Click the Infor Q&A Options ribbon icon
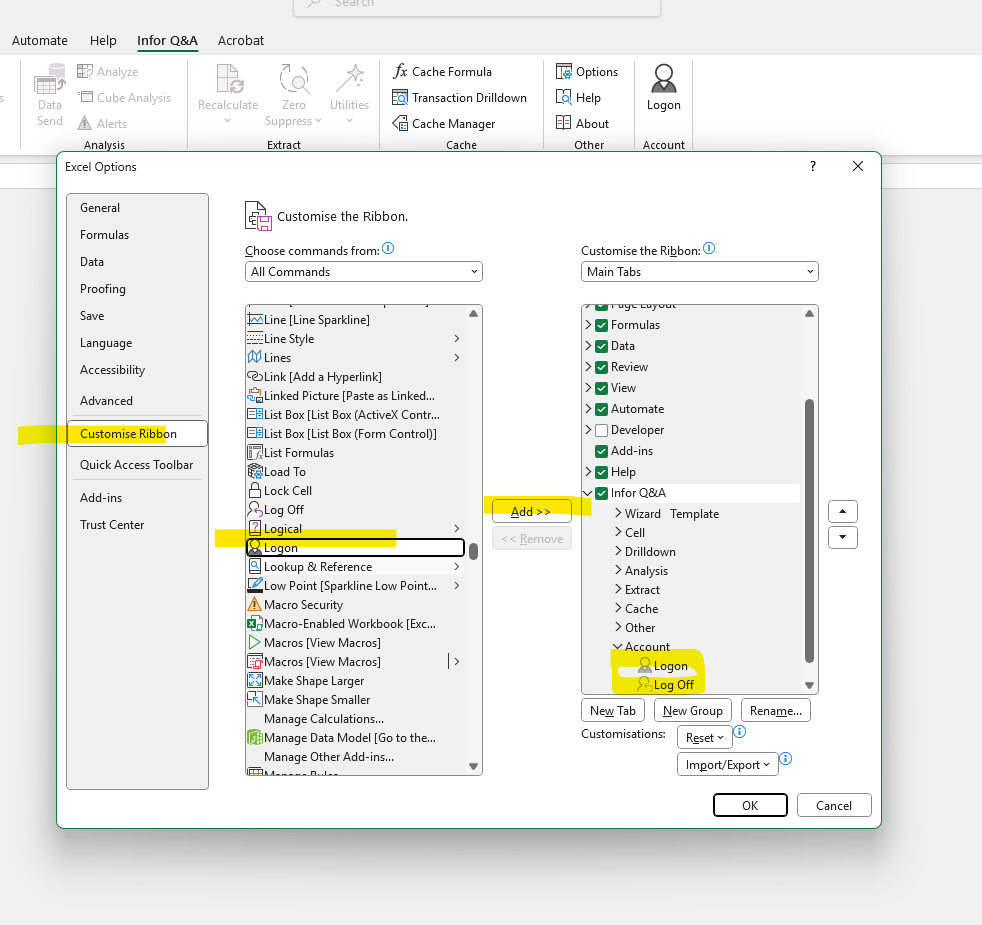 point(564,71)
